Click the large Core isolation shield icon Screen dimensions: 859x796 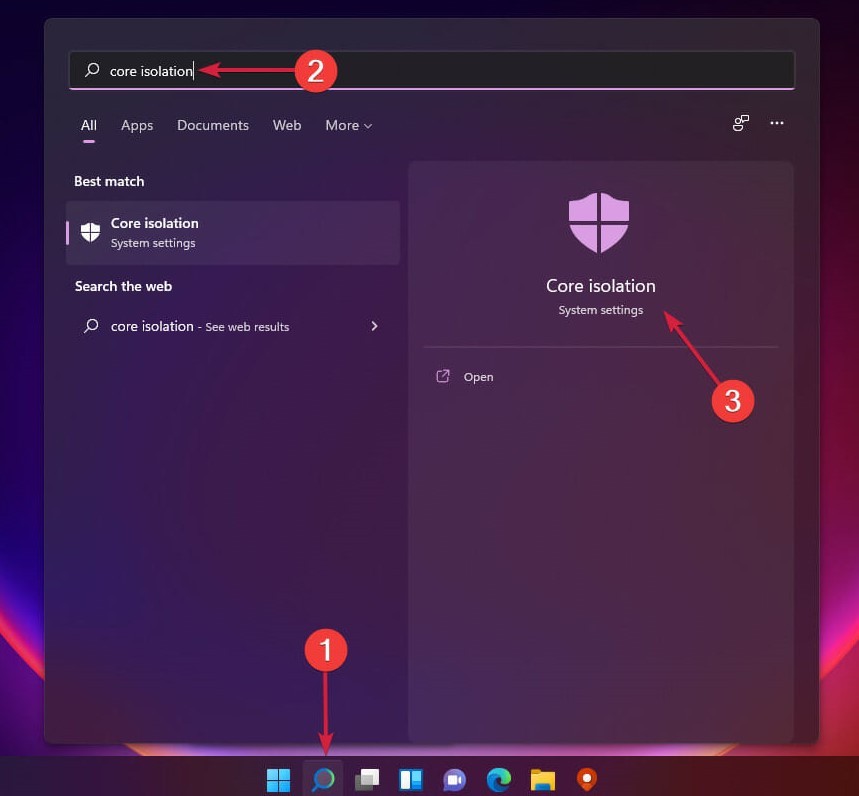click(599, 222)
